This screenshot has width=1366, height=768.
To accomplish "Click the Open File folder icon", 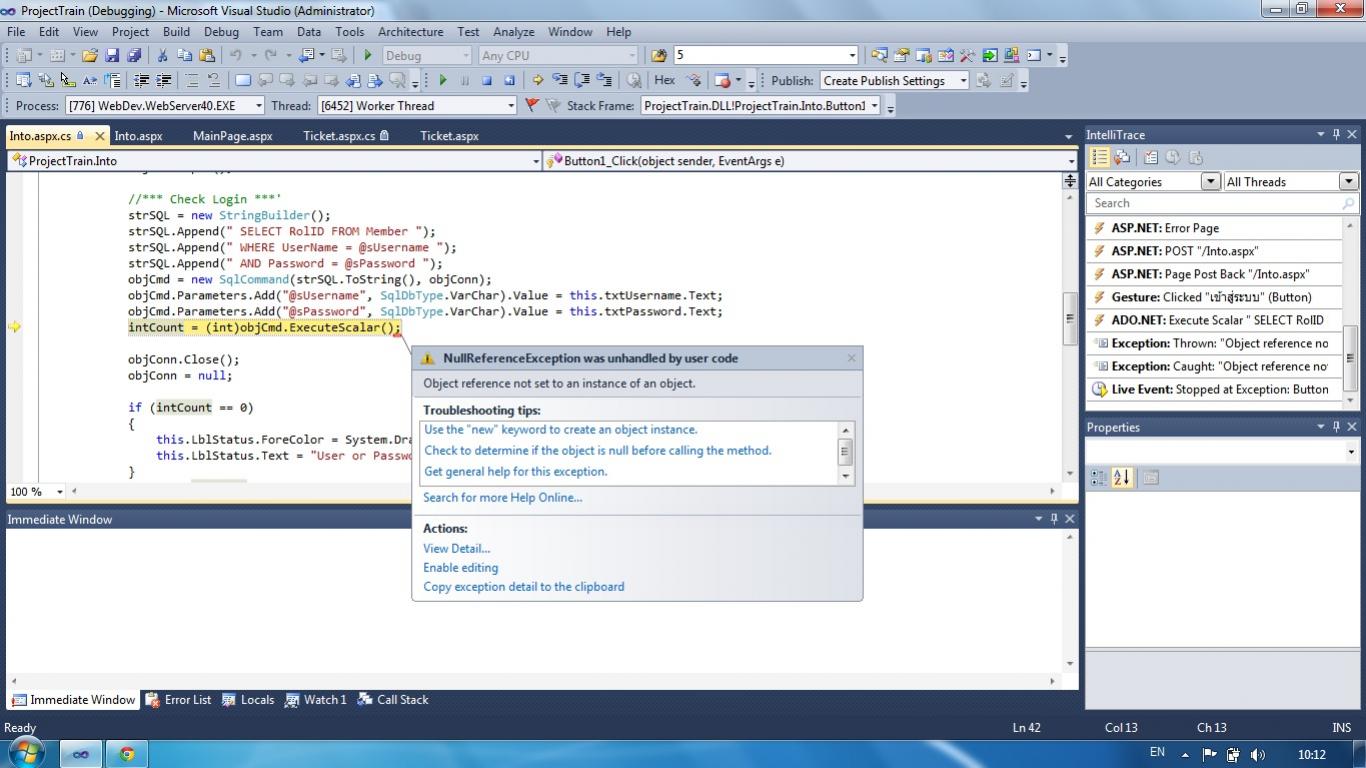I will pyautogui.click(x=90, y=56).
